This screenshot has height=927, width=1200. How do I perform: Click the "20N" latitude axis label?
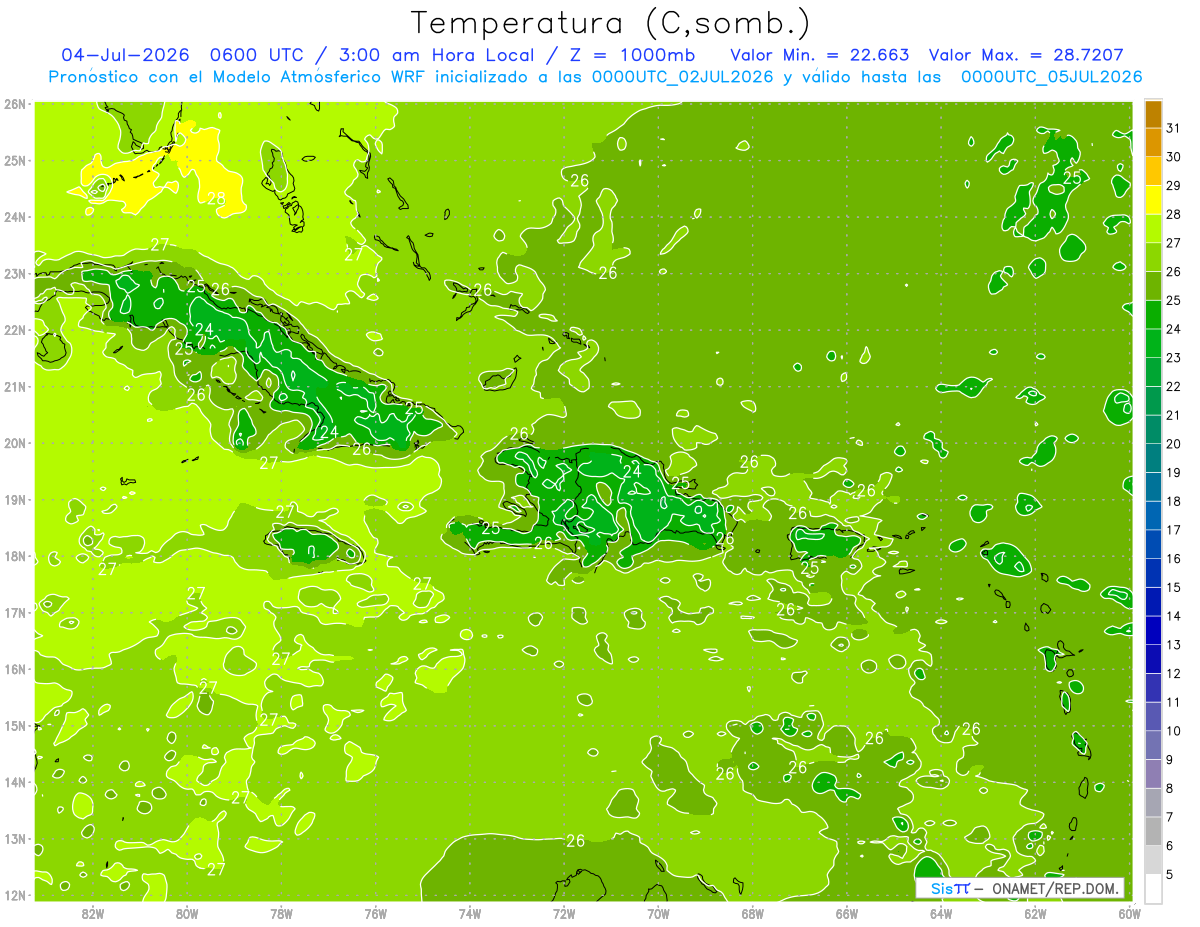click(14, 443)
